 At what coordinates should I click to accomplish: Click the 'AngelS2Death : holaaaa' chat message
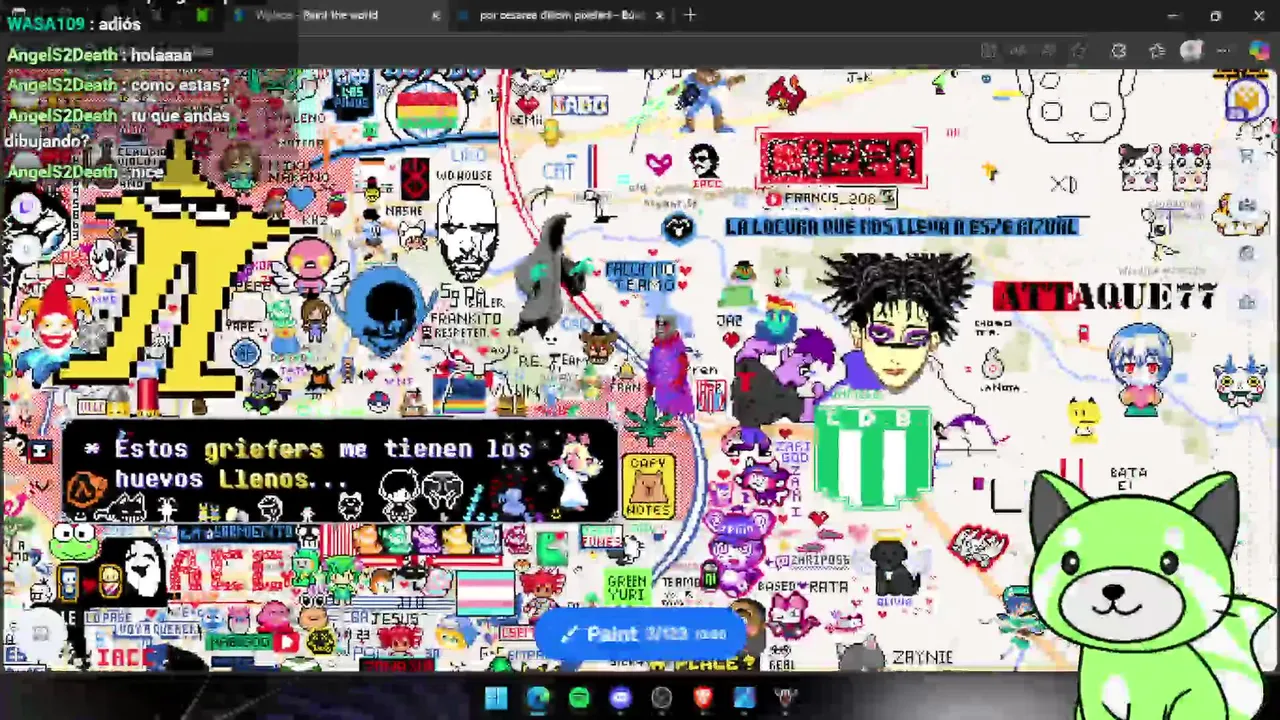pyautogui.click(x=99, y=55)
